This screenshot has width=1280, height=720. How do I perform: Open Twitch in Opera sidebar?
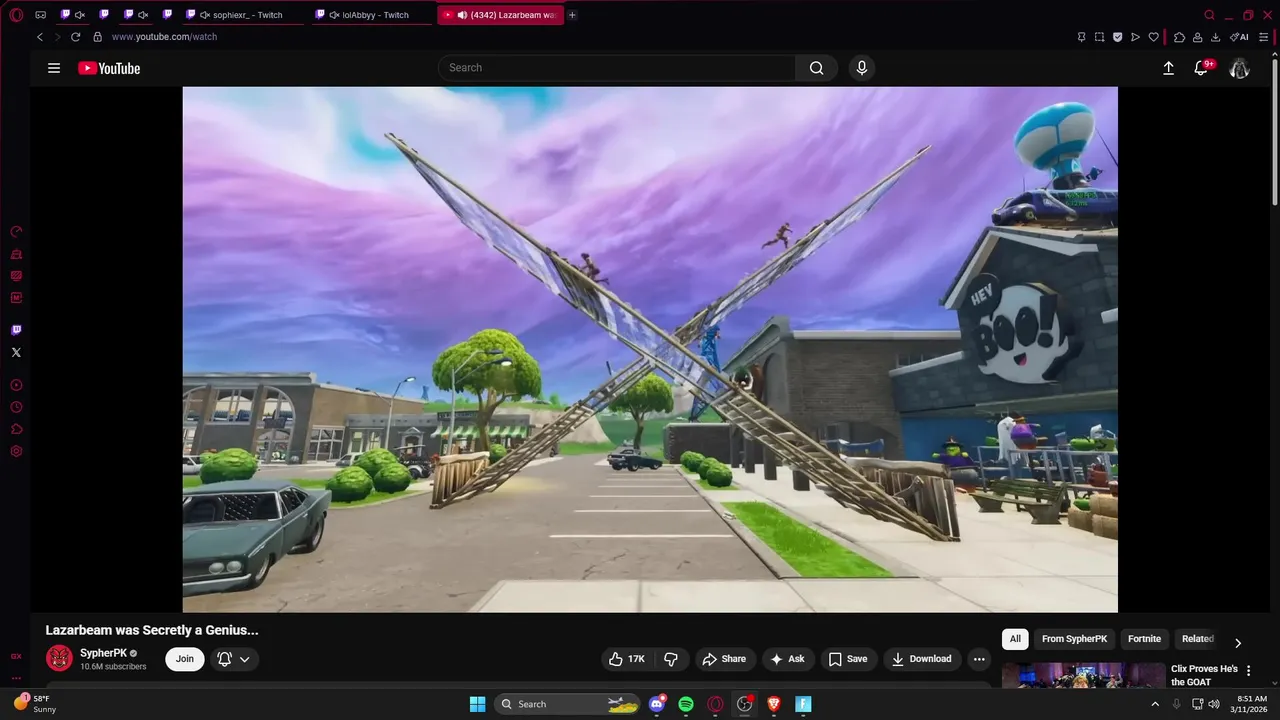click(x=16, y=330)
